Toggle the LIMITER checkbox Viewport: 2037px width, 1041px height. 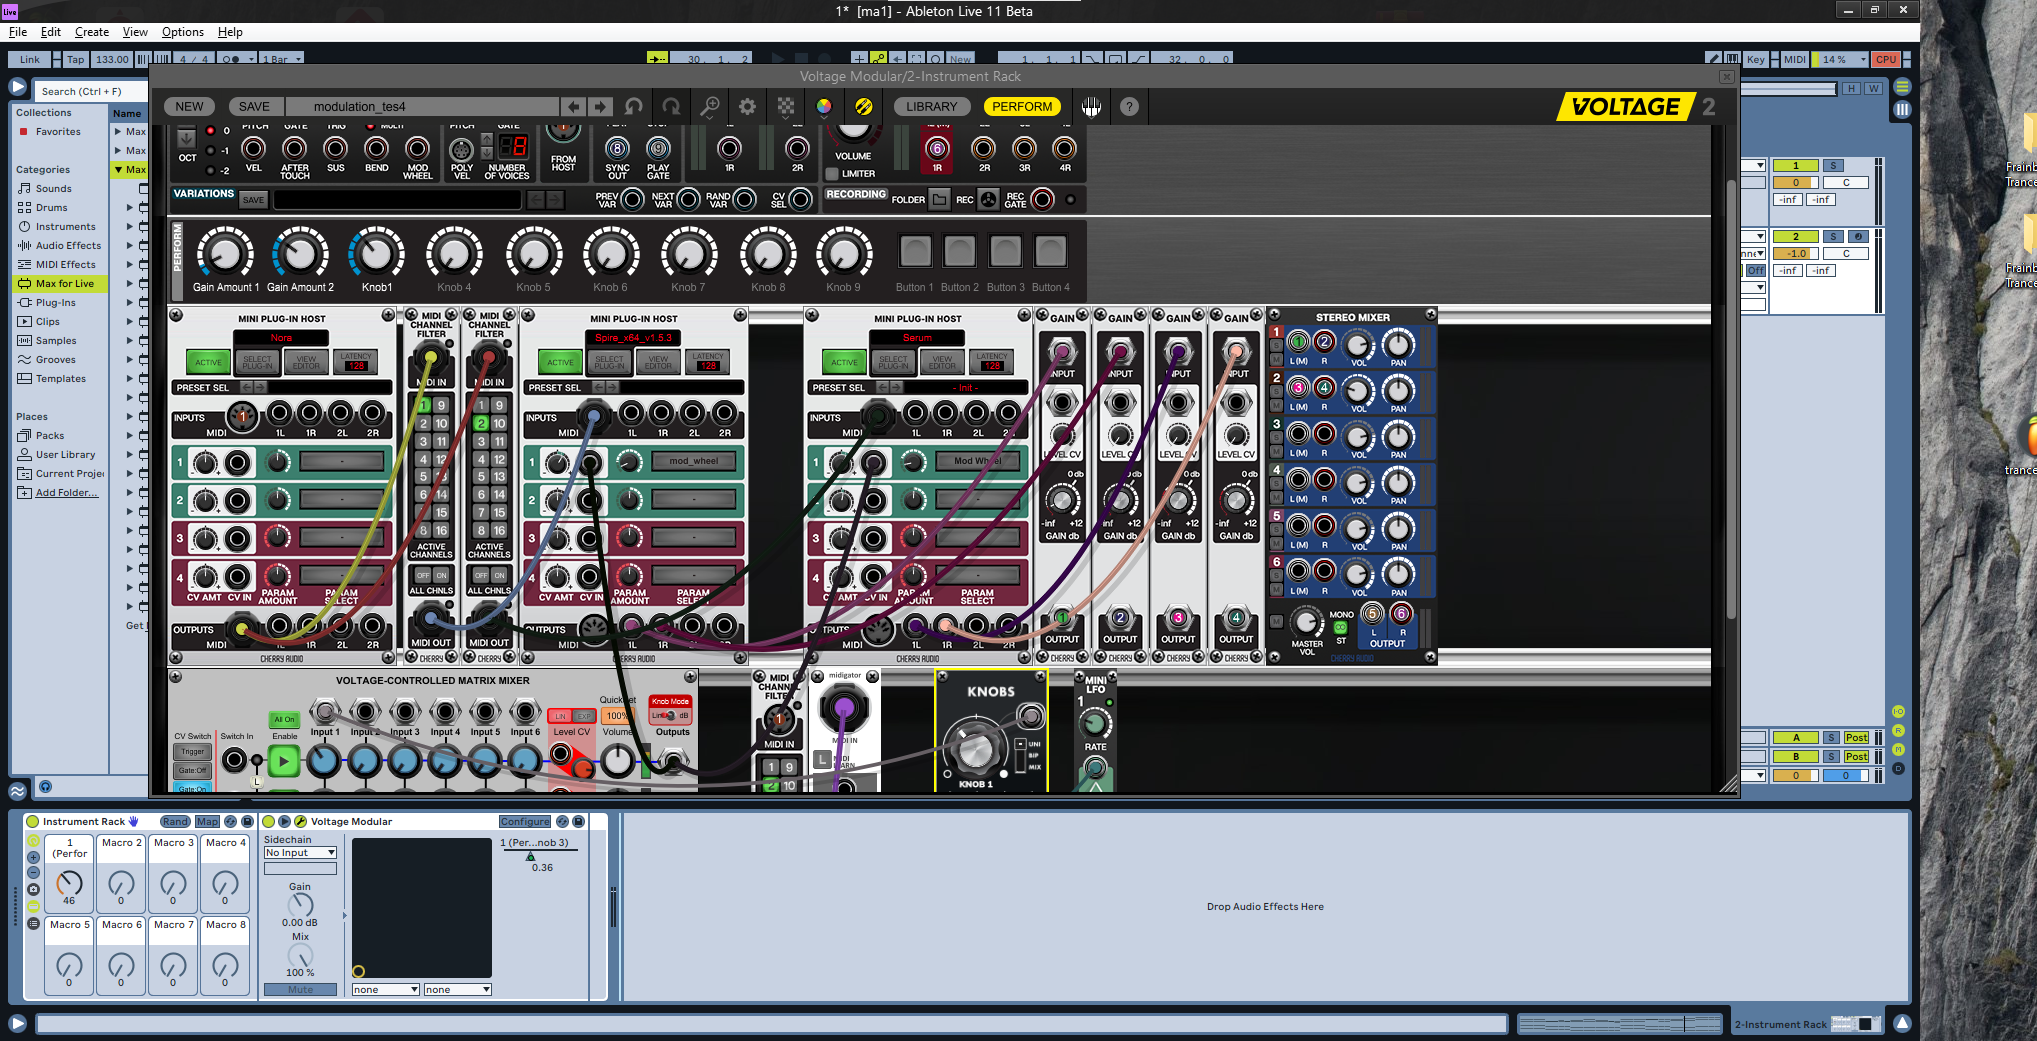(x=831, y=173)
